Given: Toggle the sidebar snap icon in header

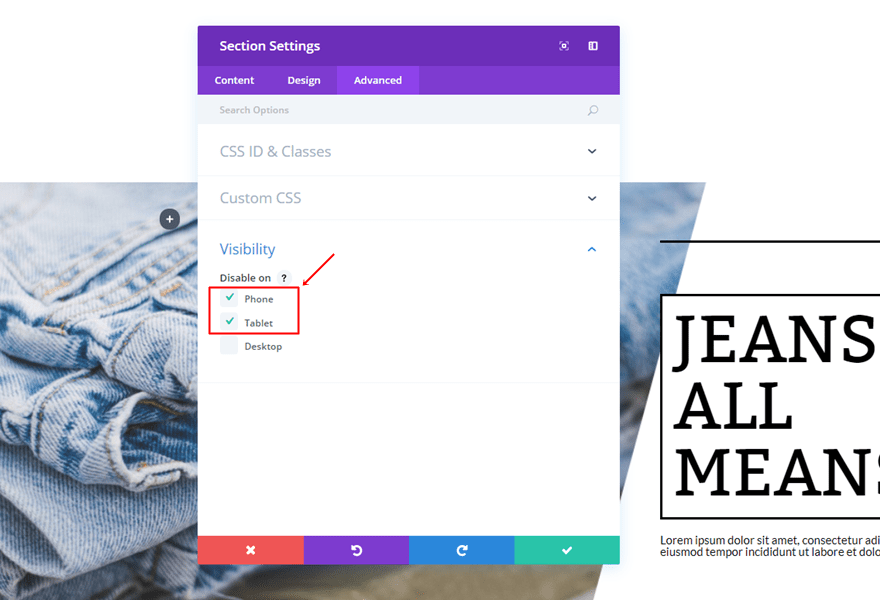Looking at the screenshot, I should click(x=593, y=46).
